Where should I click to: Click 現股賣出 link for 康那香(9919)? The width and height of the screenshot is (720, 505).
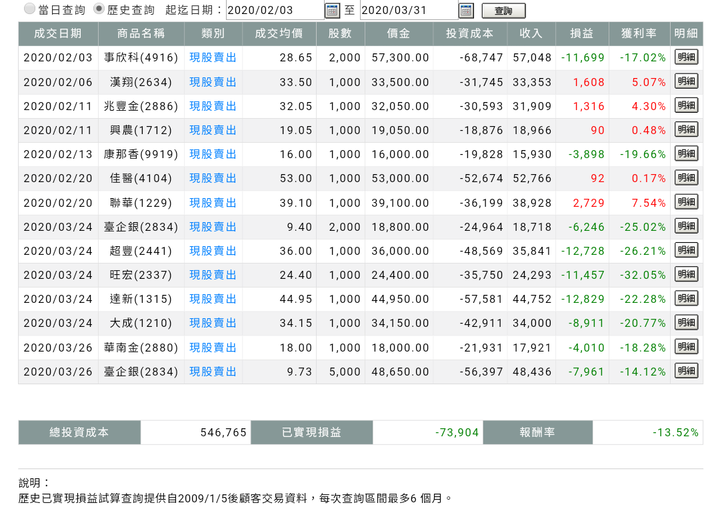213,154
